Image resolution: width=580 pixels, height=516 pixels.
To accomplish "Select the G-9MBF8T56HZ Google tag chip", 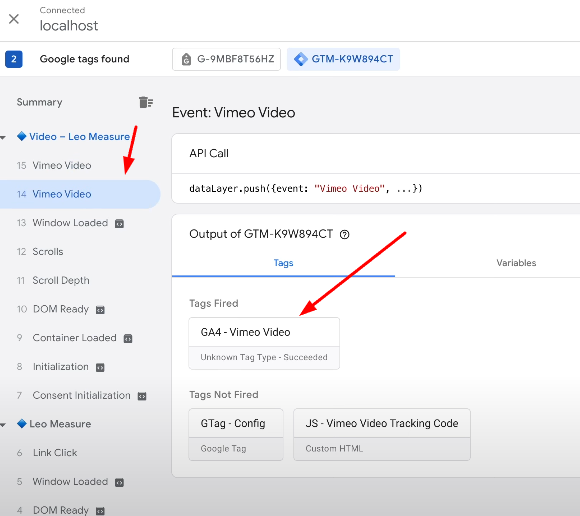I will click(226, 59).
